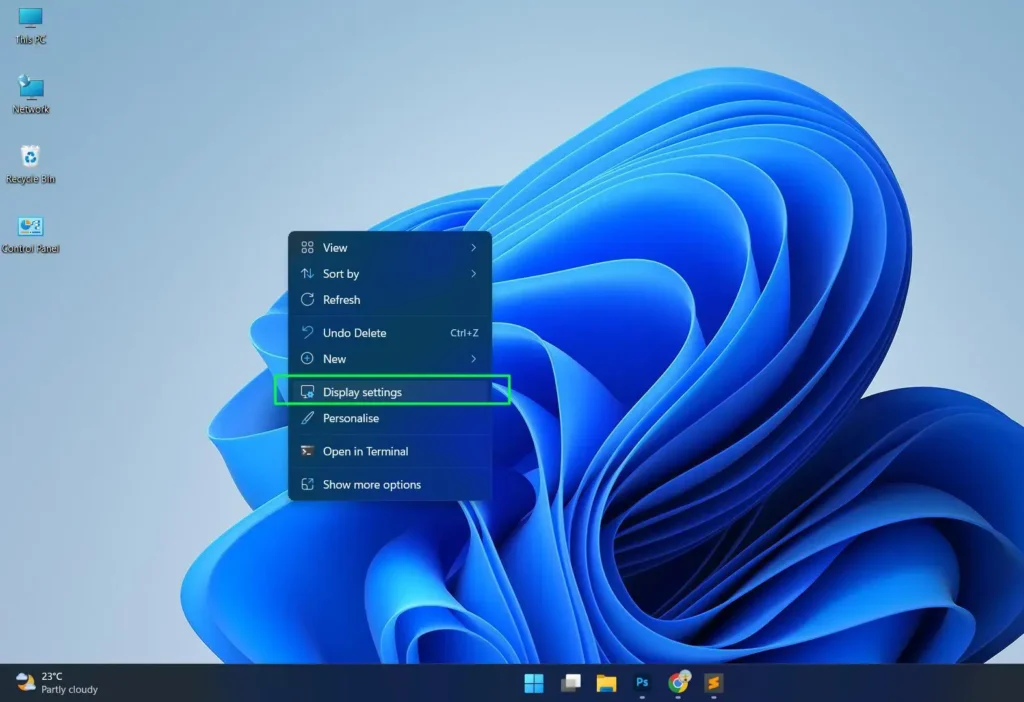Select Undo Delete
Screen dimensions: 1024x702
tap(354, 332)
